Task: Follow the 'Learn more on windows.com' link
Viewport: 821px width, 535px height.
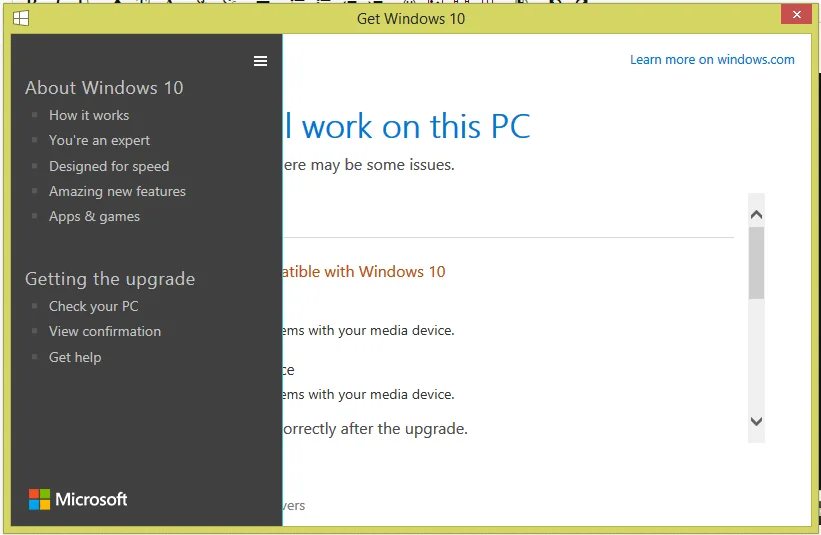Action: click(x=712, y=59)
